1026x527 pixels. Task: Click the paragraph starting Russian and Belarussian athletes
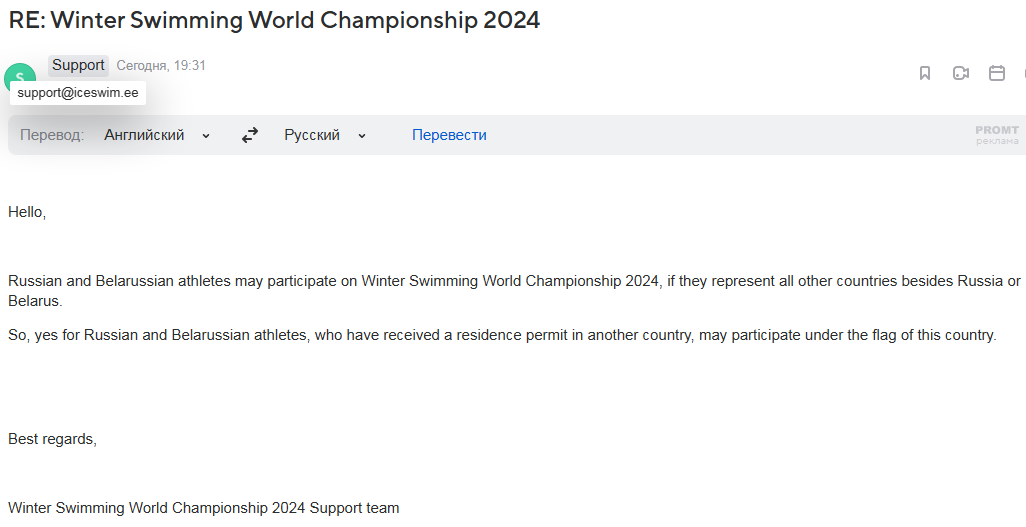514,291
